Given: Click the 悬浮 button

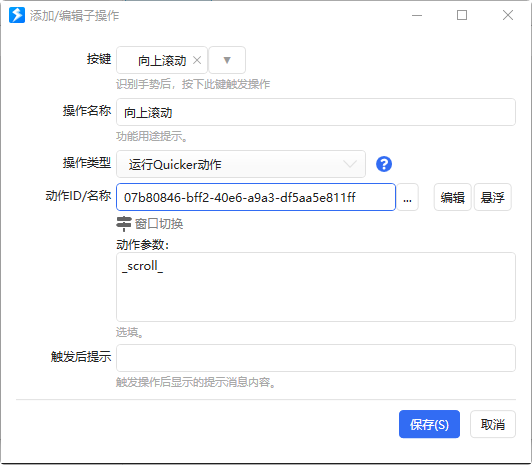Looking at the screenshot, I should (492, 197).
